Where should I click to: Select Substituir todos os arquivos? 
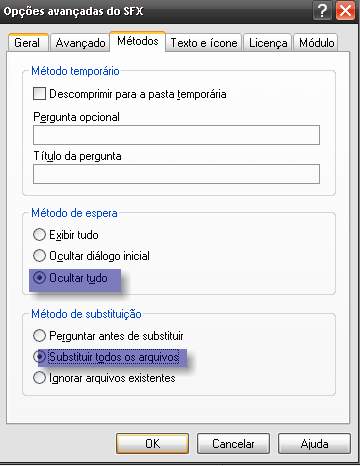[x=39, y=357]
